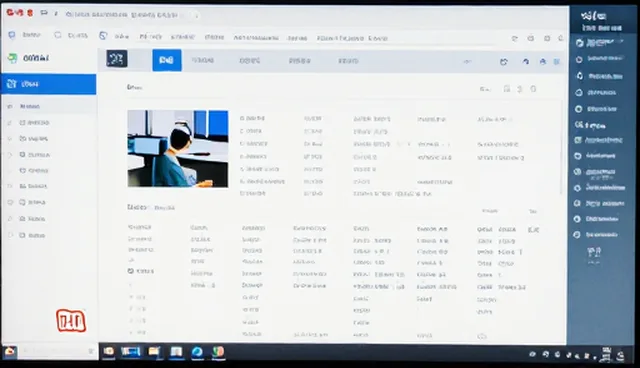Click the taskbar search box
The height and width of the screenshot is (368, 640).
(58, 351)
